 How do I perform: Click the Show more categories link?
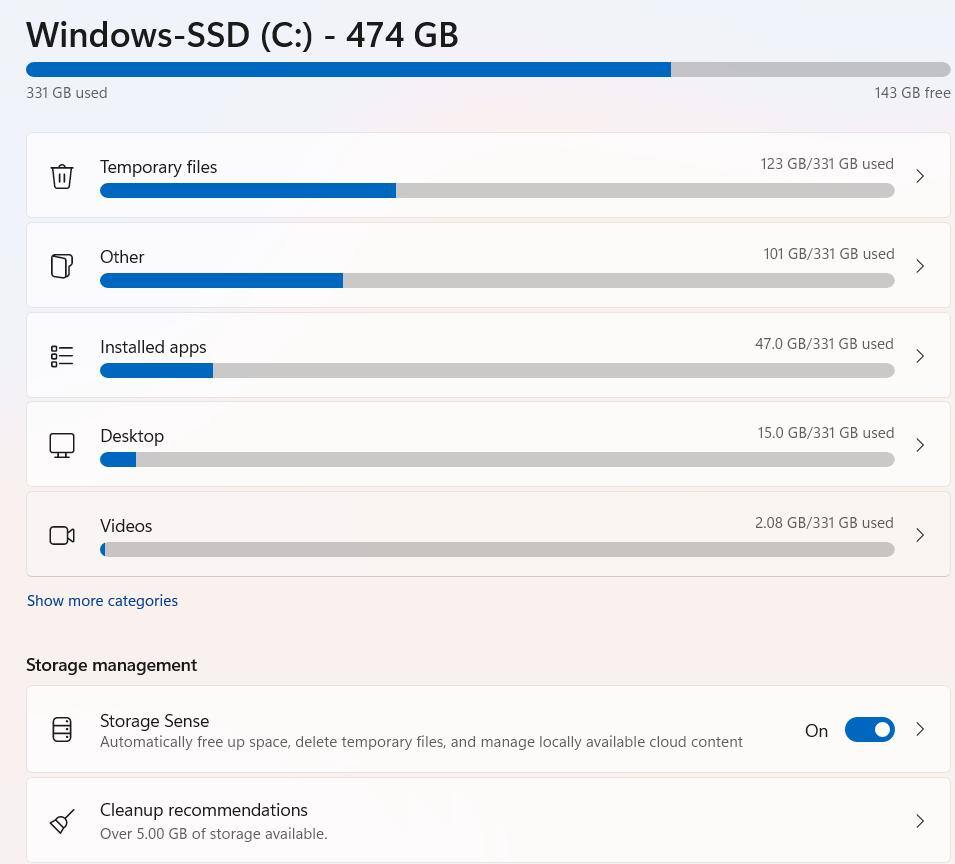pos(102,601)
